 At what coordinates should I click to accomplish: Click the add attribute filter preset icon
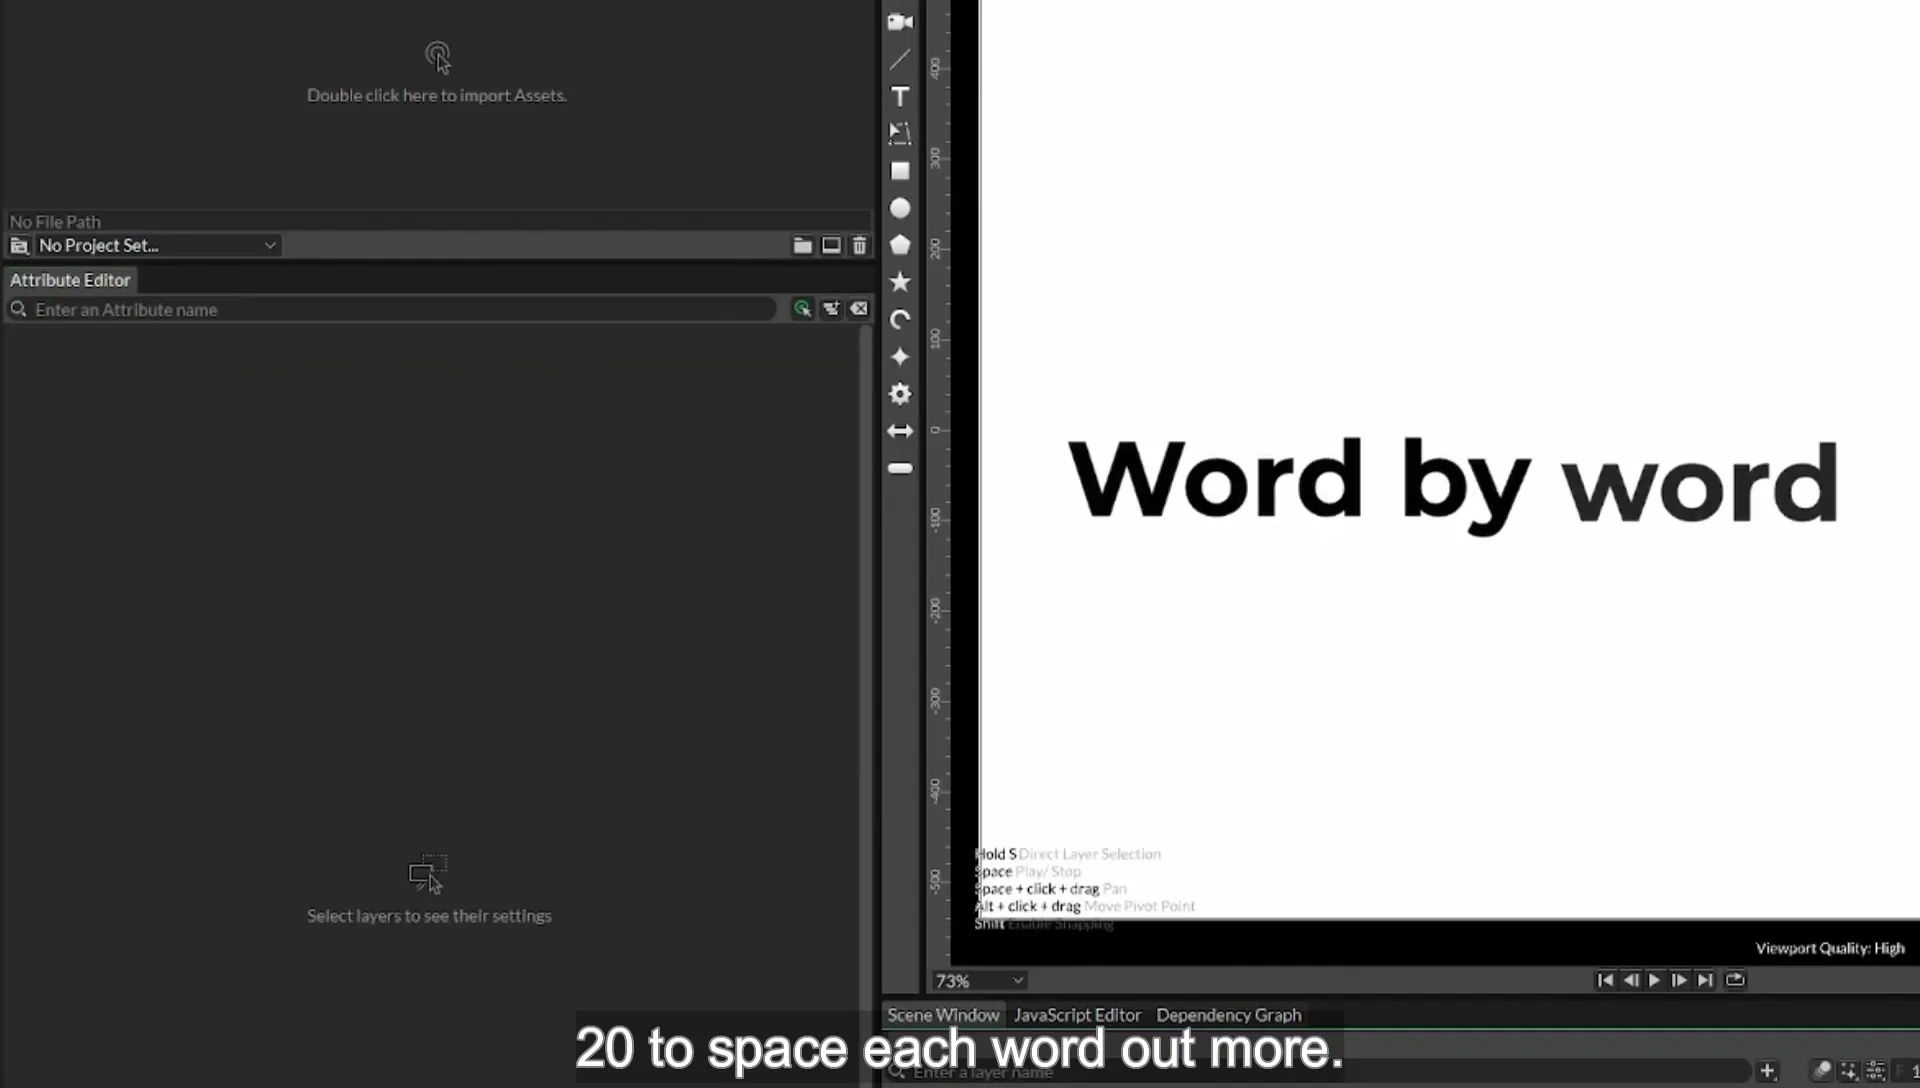(831, 309)
